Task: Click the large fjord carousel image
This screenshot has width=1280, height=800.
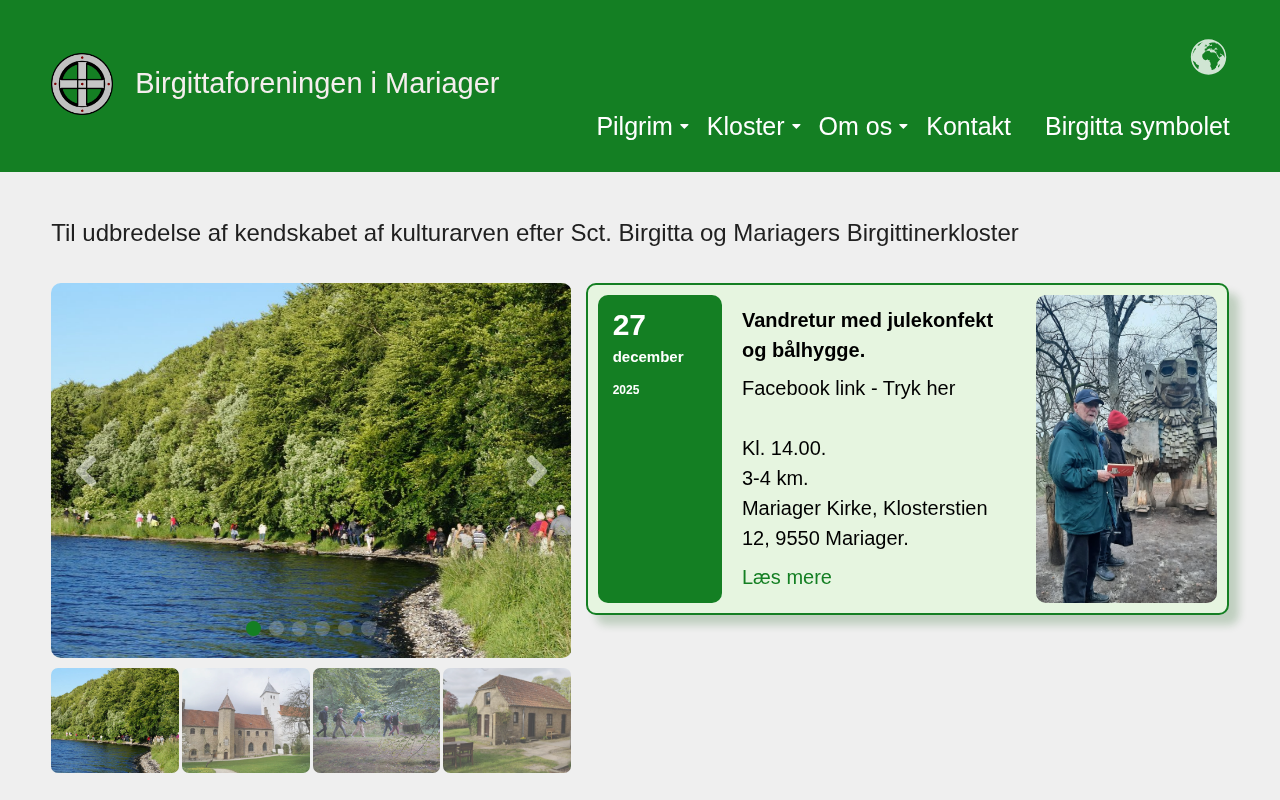Action: point(311,470)
